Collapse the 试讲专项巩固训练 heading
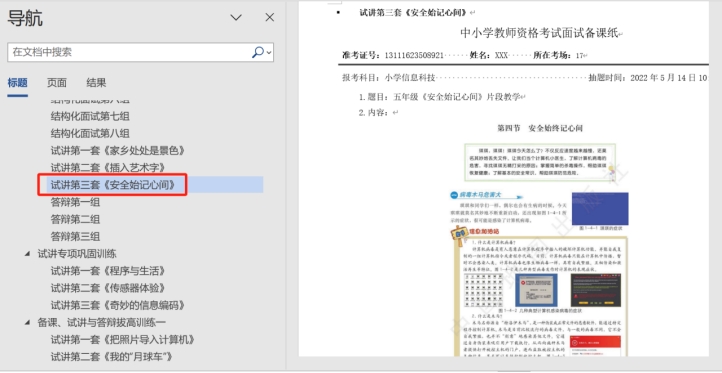Viewport: 722px width, 373px height. tap(28, 254)
